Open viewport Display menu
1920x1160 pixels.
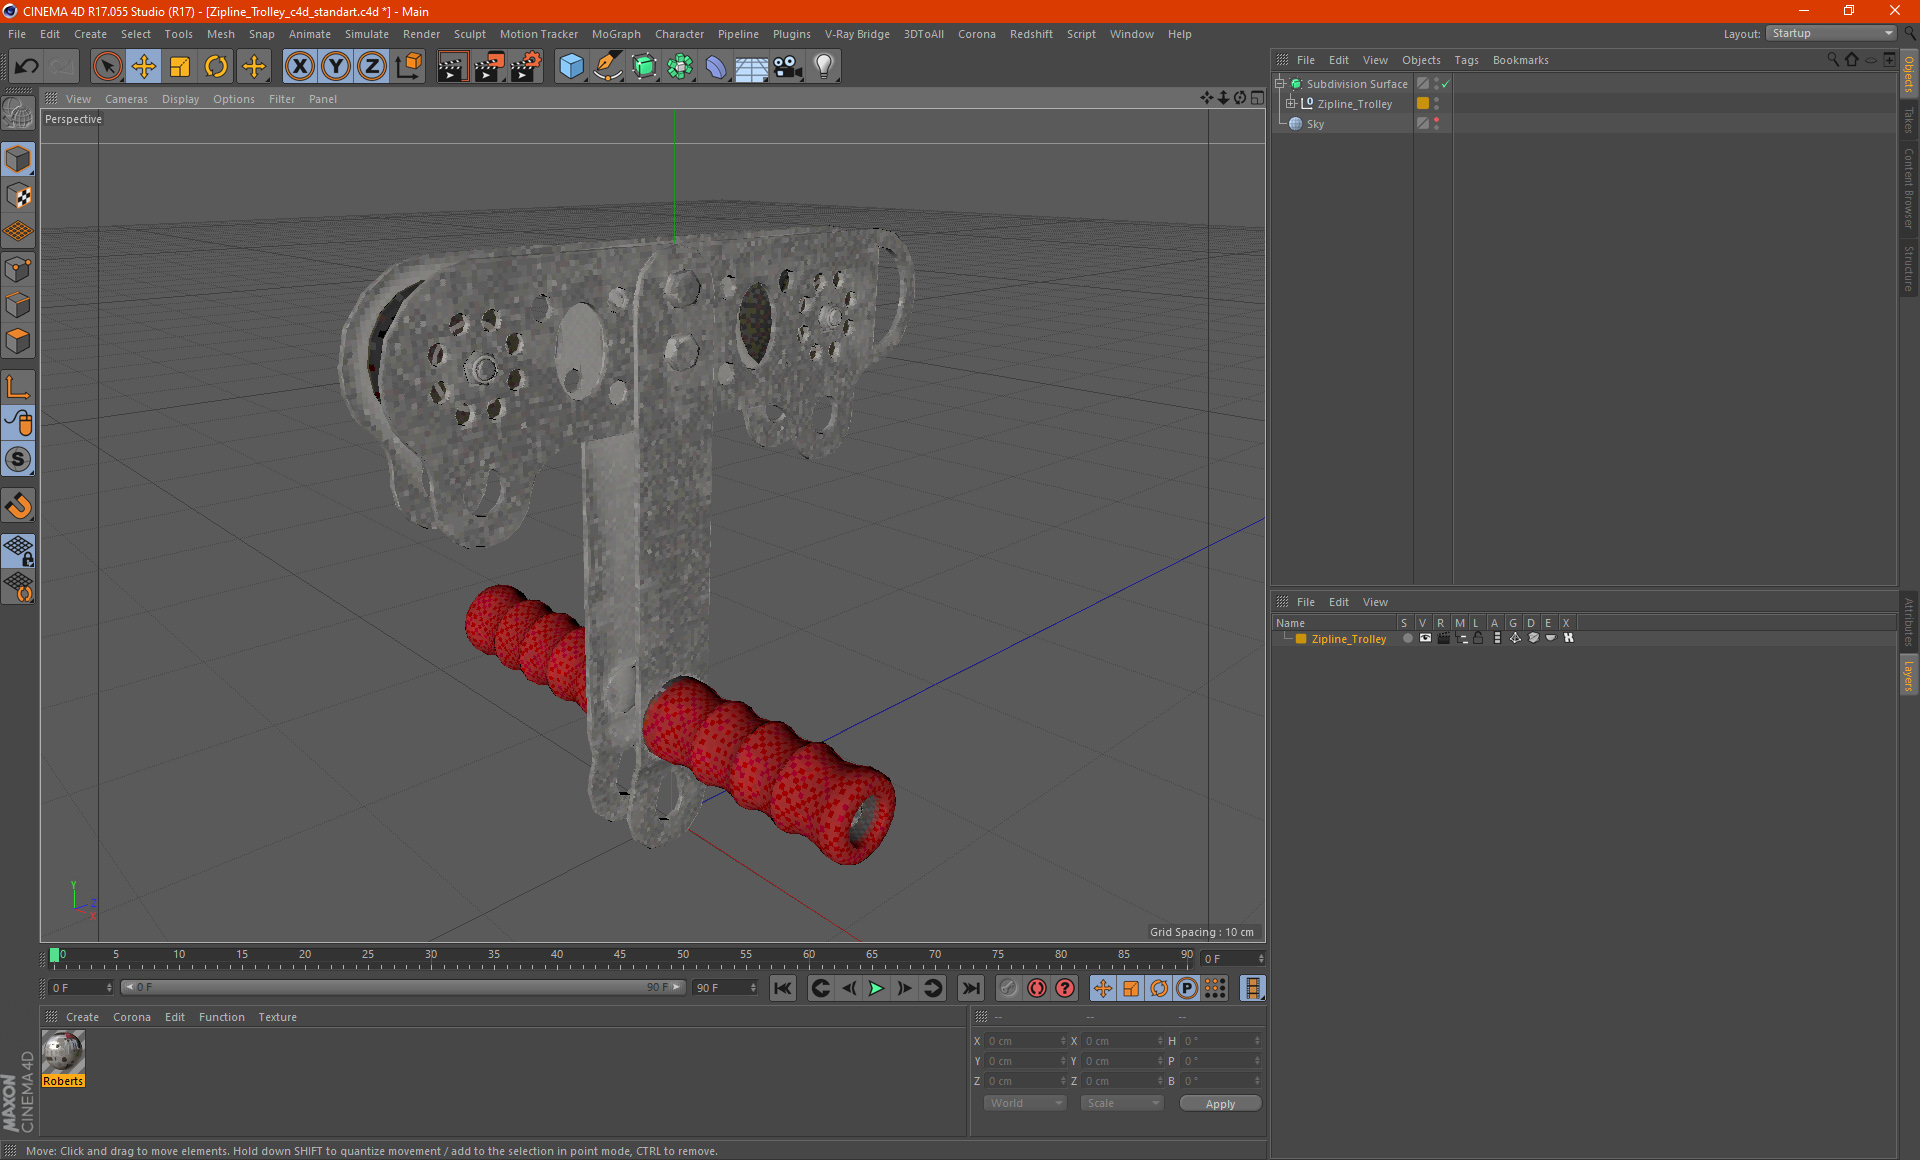click(180, 99)
